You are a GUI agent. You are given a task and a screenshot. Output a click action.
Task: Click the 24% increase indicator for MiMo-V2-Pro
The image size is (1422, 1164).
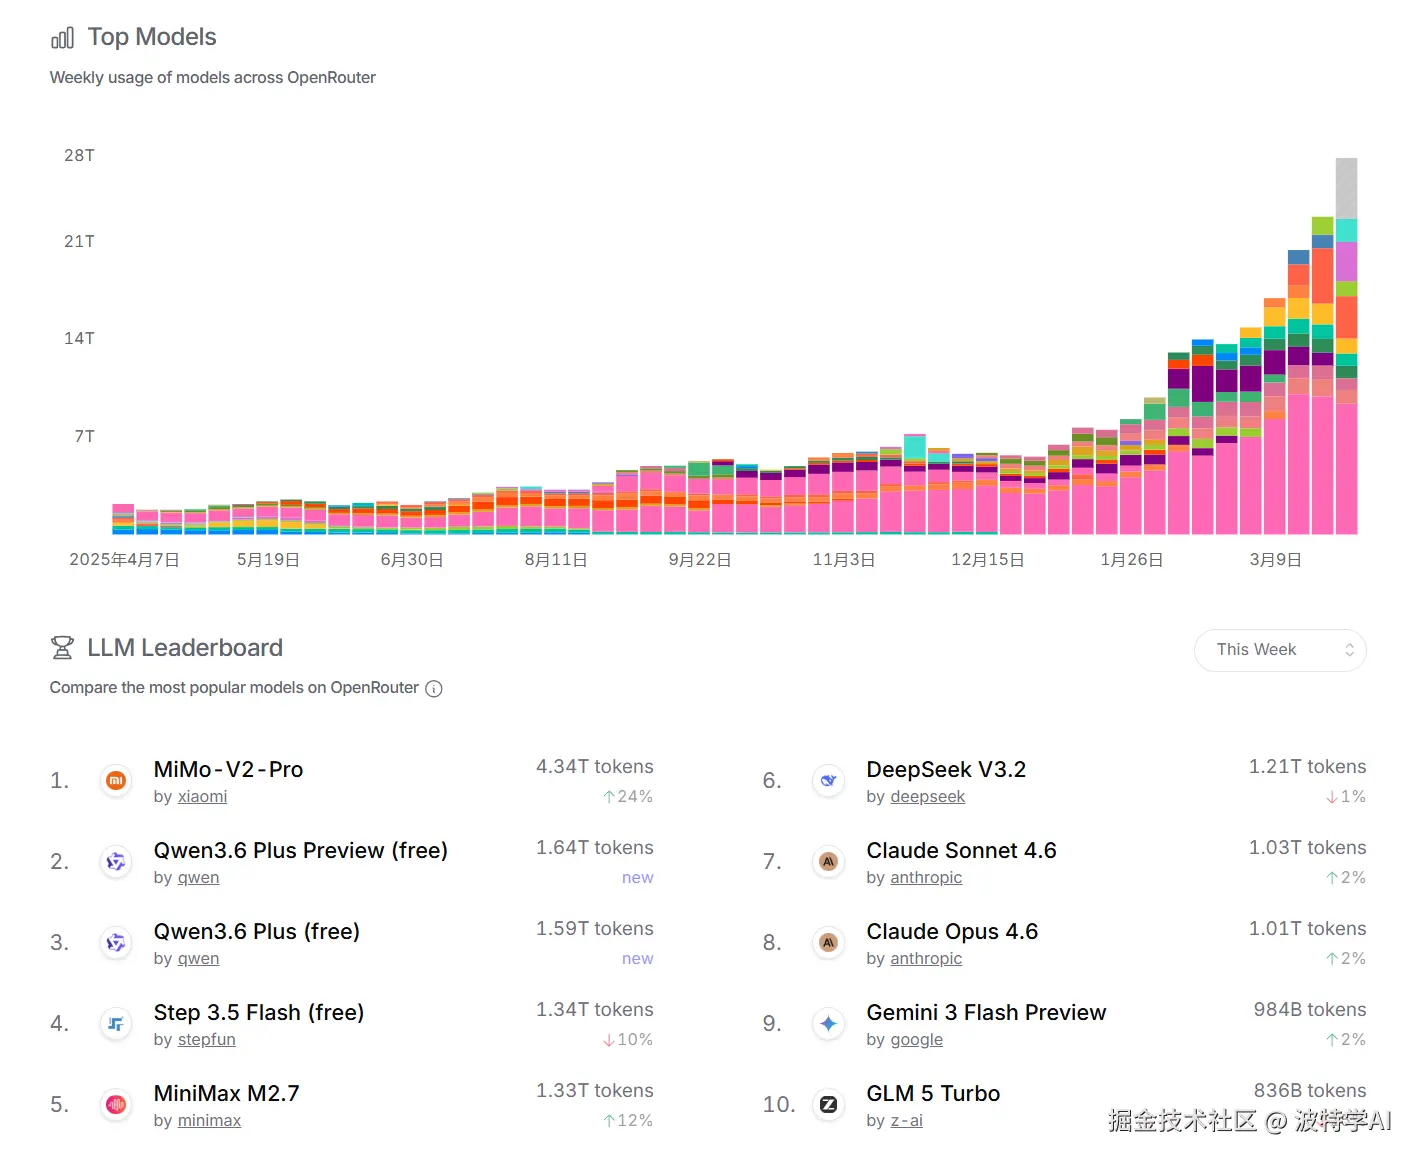(x=628, y=797)
